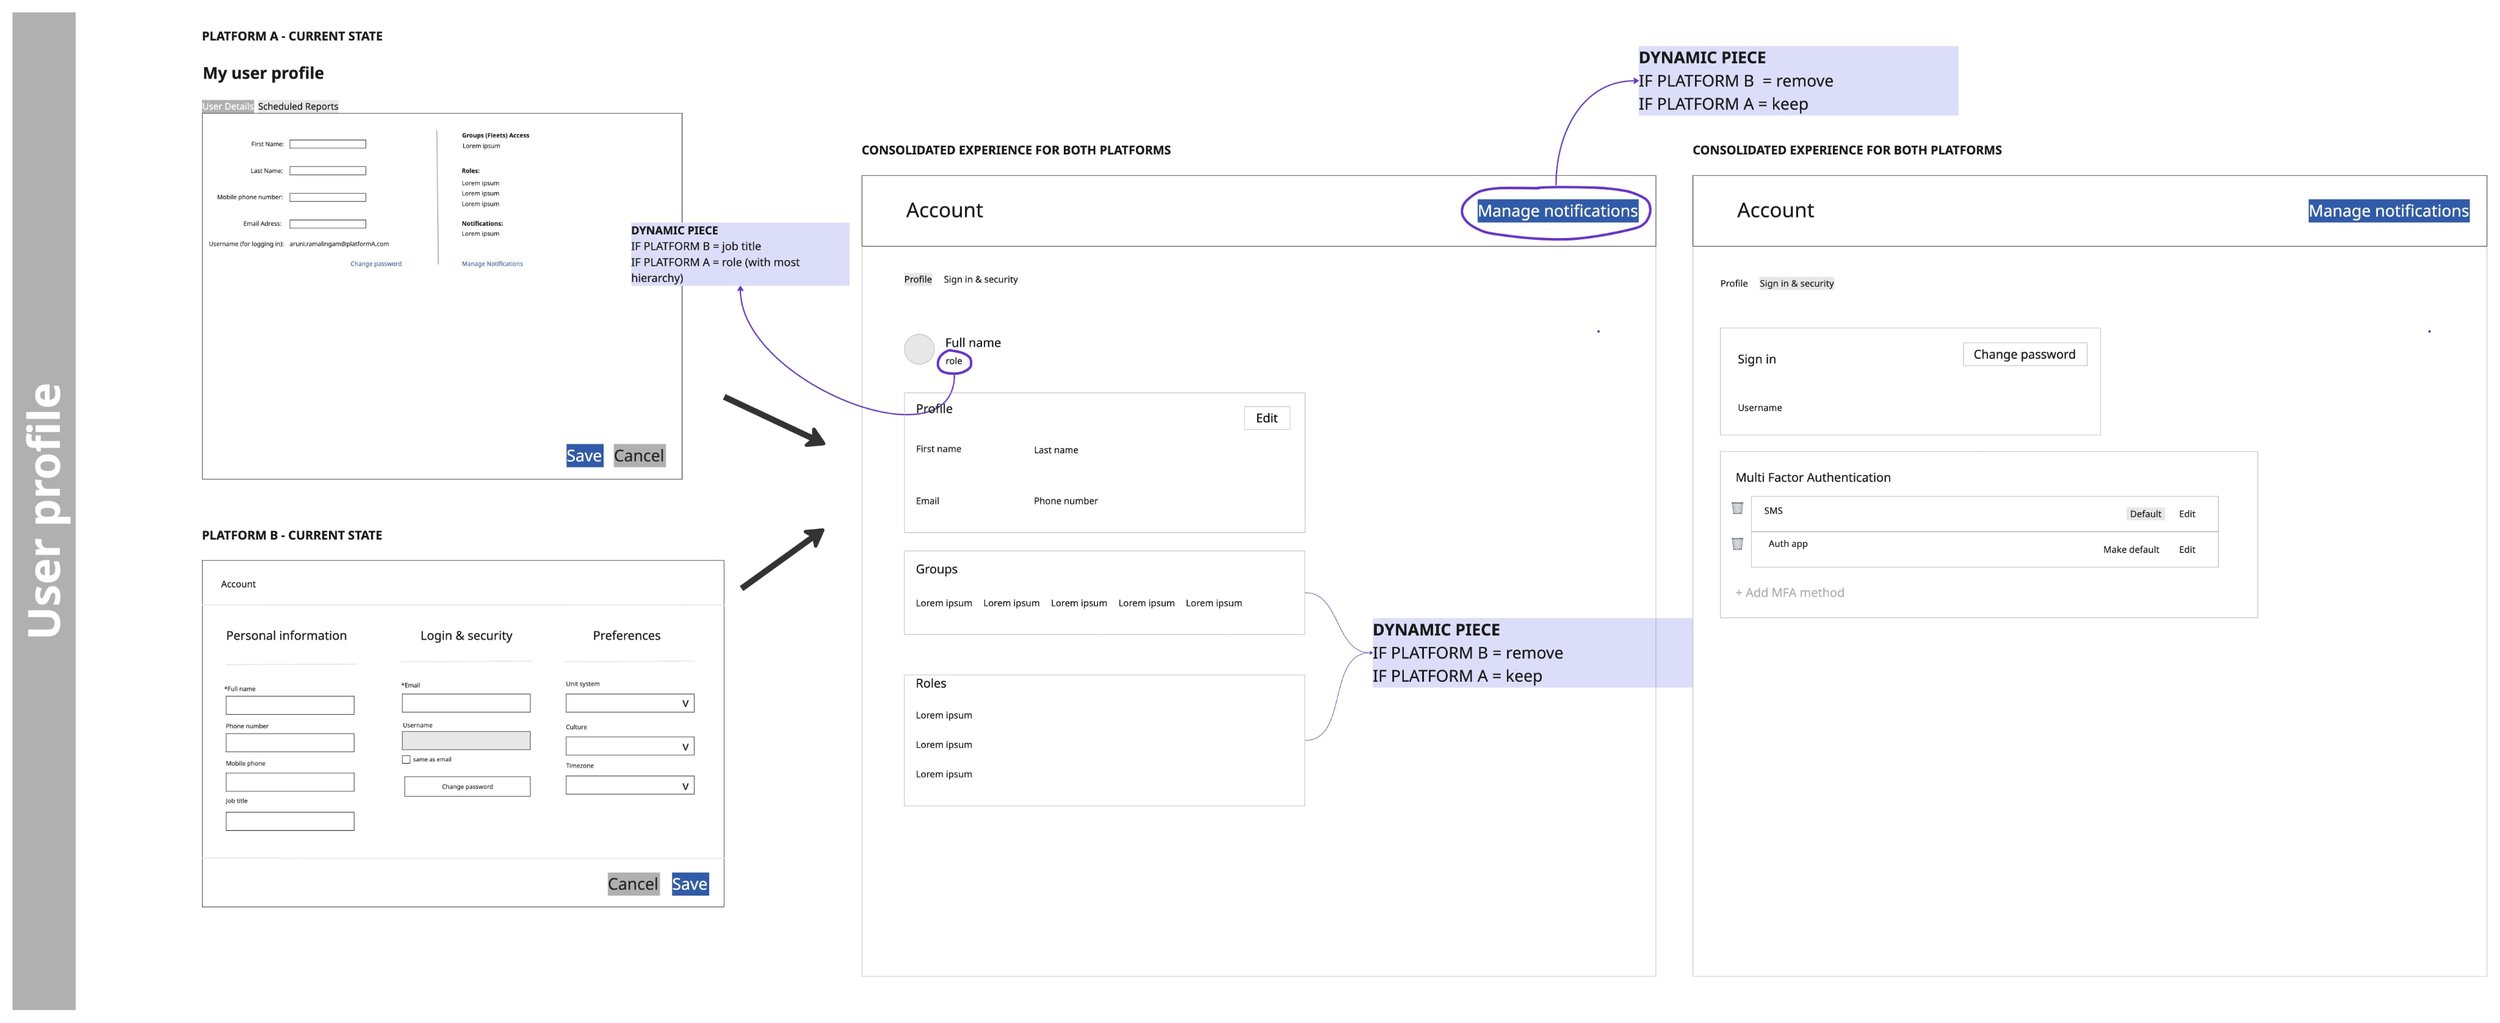Click the Edit button in the Profile card
Screen dimensions: 2500x1023
(1267, 418)
